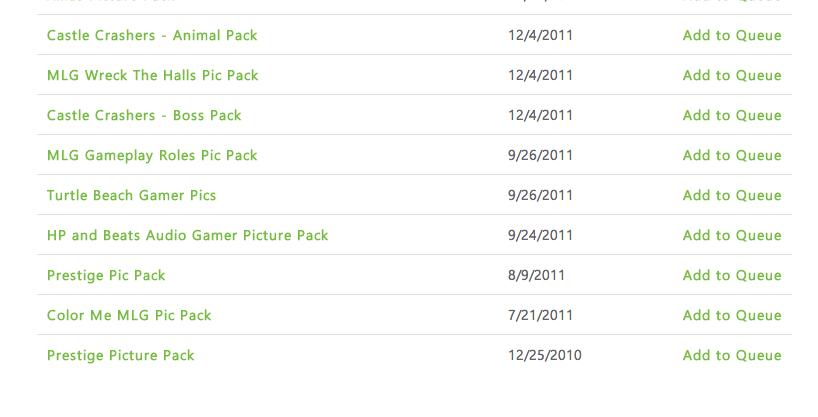Add Prestige Picture Pack to queue
Viewport: 818px width, 417px height.
tap(732, 355)
